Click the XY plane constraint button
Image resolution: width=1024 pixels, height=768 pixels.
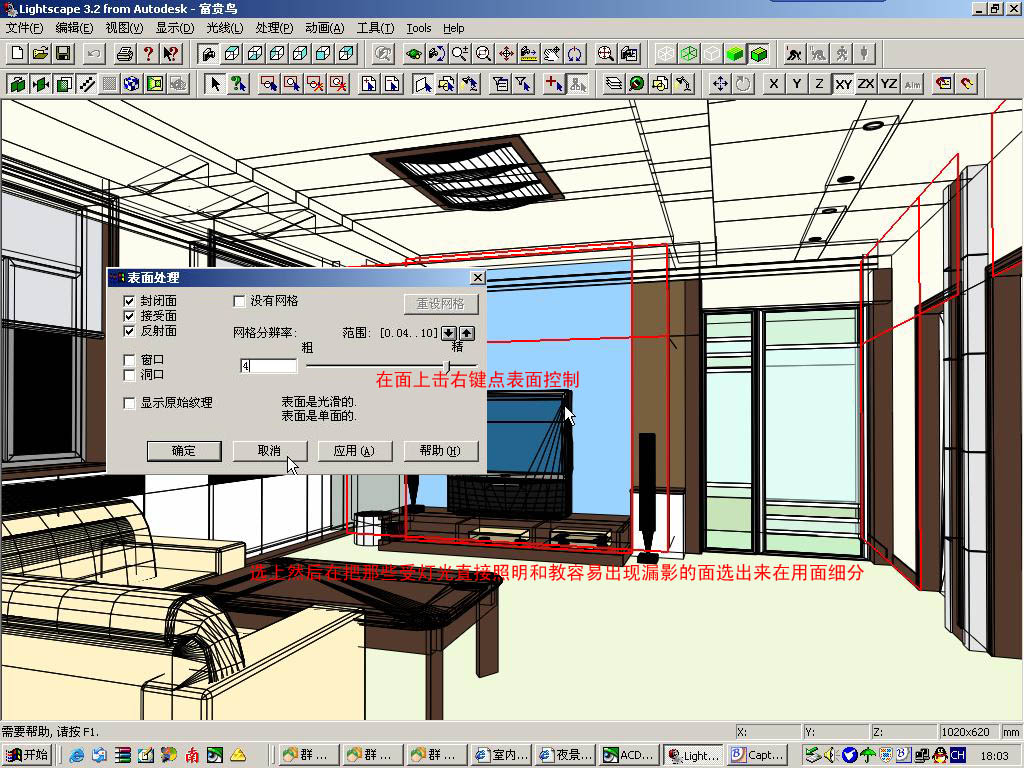843,84
